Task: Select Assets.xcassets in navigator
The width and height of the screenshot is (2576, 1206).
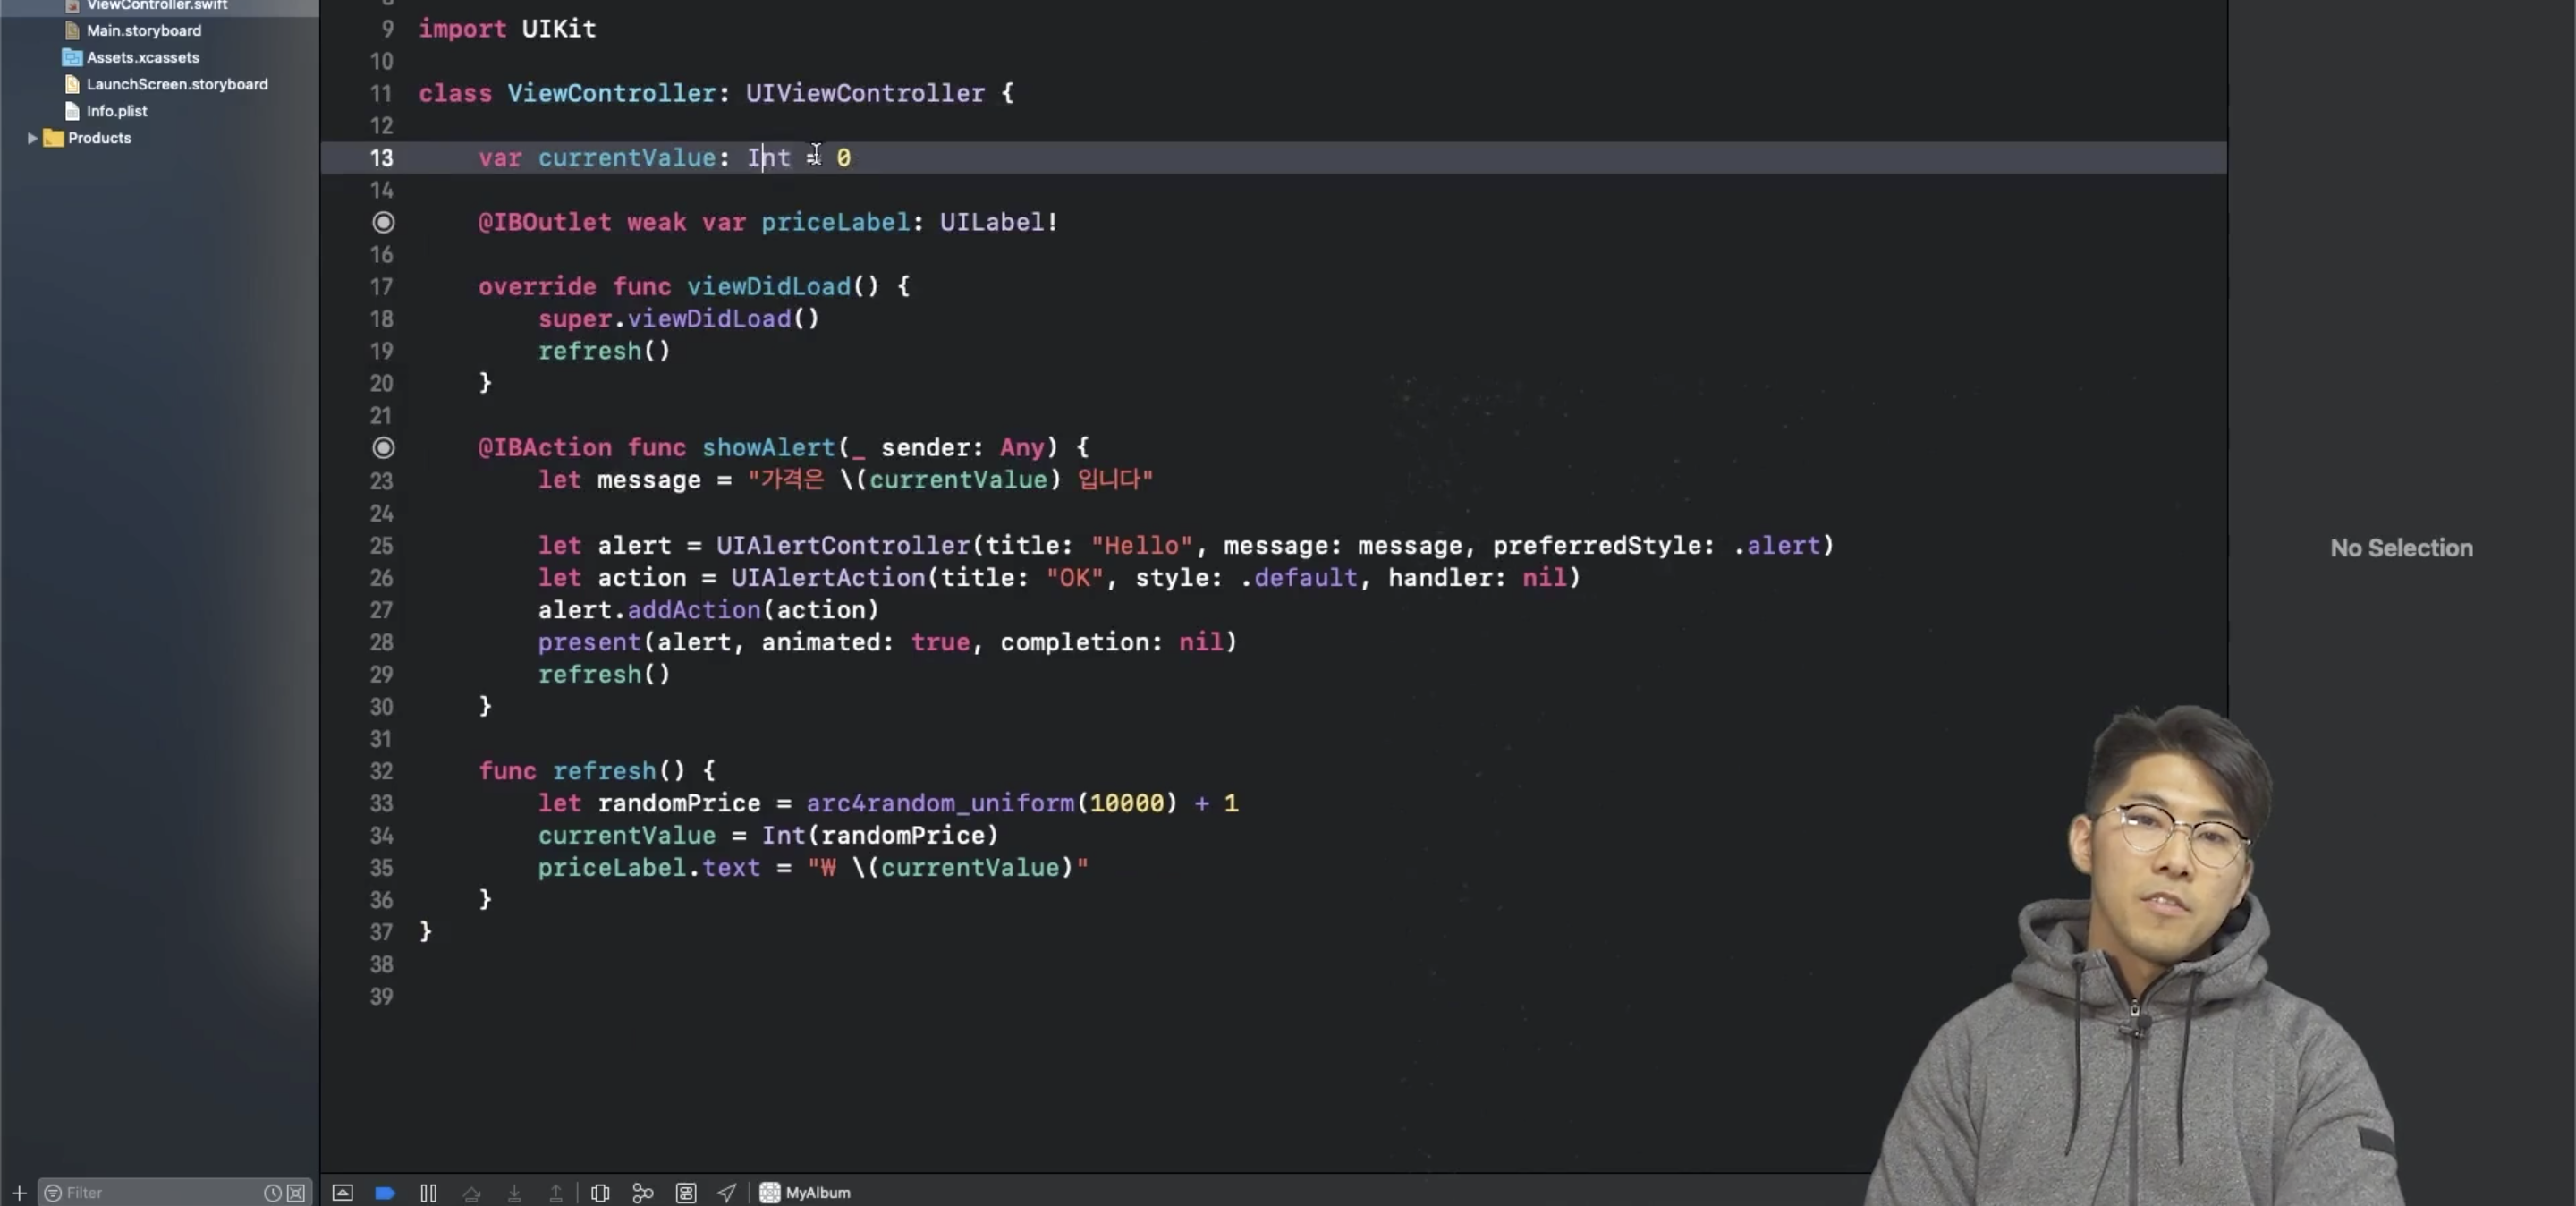Action: click(x=142, y=58)
